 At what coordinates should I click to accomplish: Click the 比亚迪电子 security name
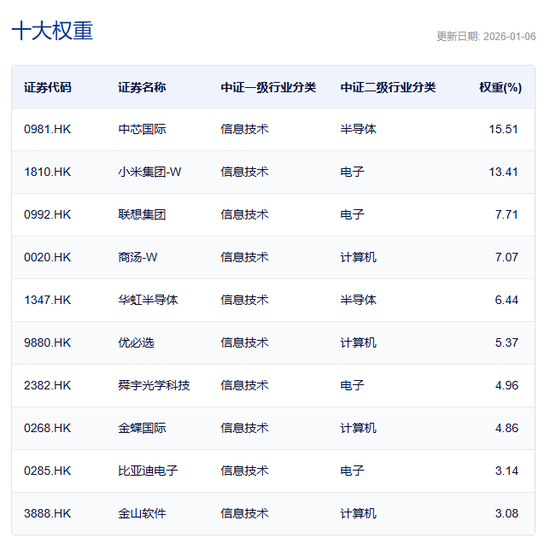click(x=148, y=471)
